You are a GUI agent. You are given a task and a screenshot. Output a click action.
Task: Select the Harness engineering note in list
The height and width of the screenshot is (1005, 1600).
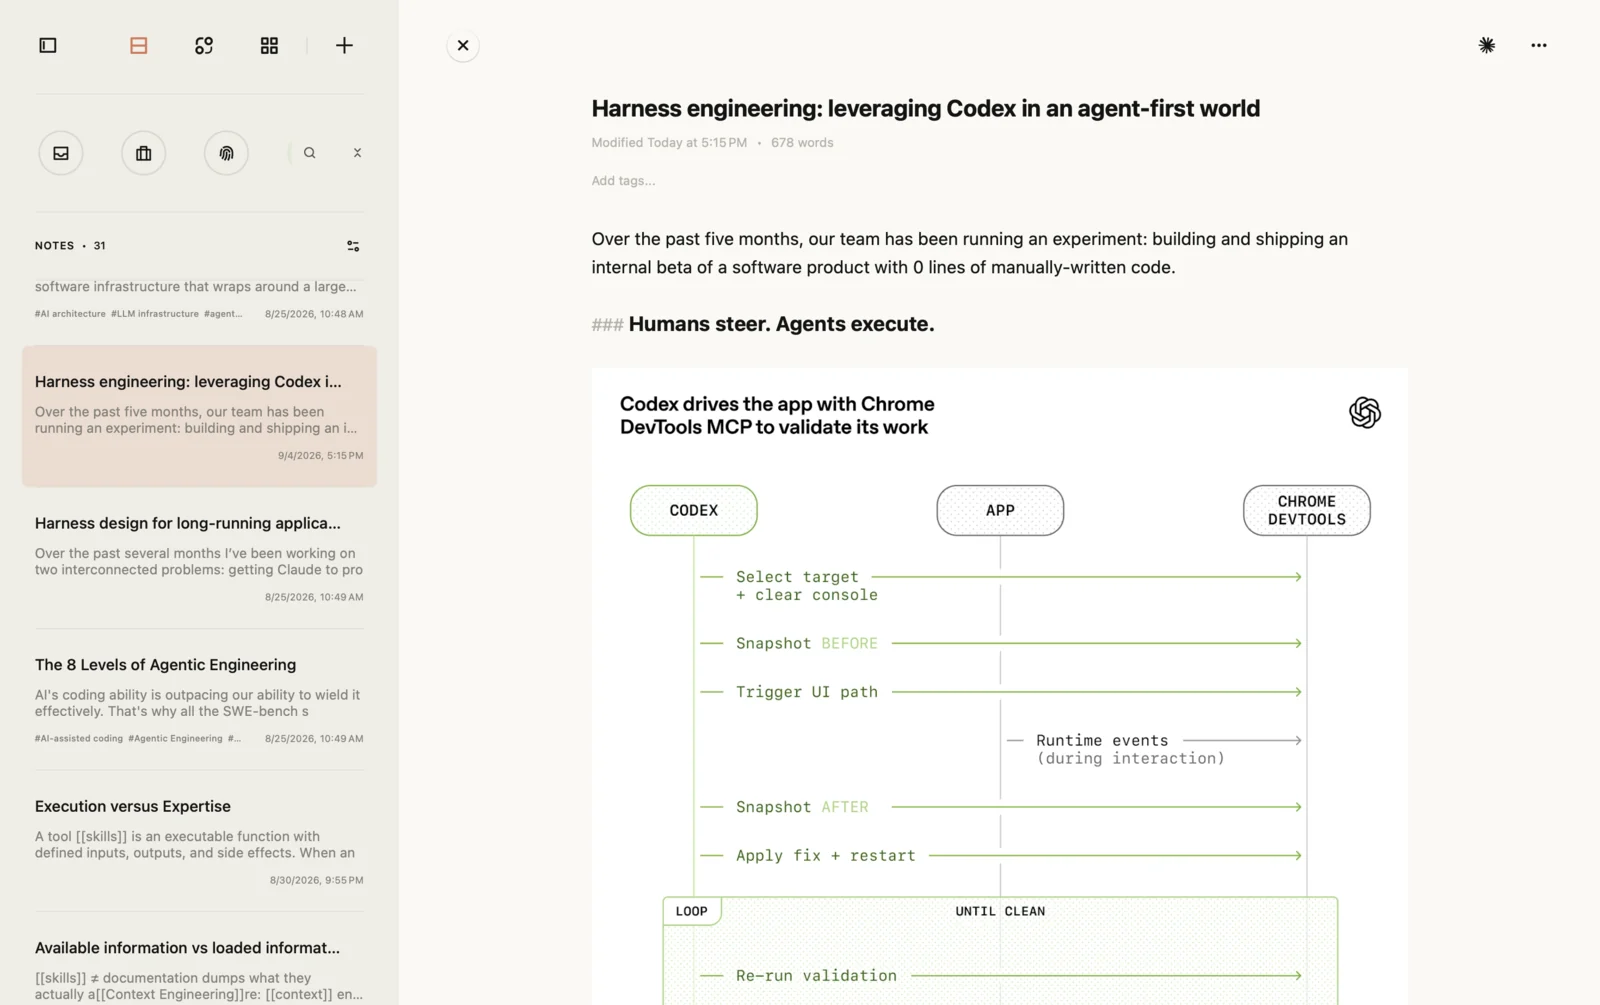(199, 416)
